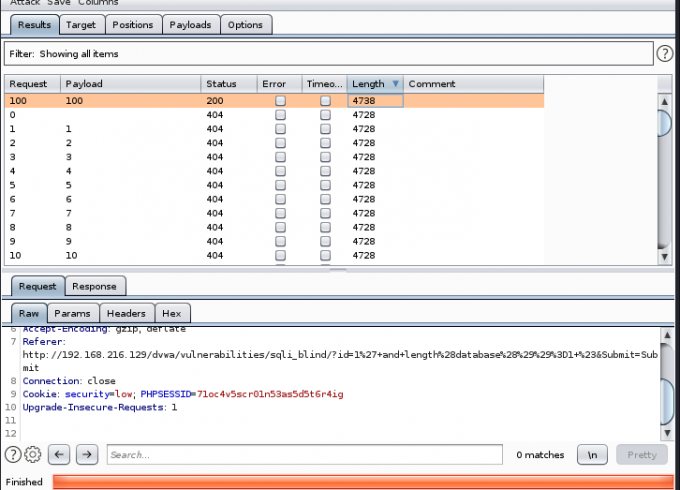Select result row with payload 10
Screen dimensions: 680x490
[x=274, y=255]
